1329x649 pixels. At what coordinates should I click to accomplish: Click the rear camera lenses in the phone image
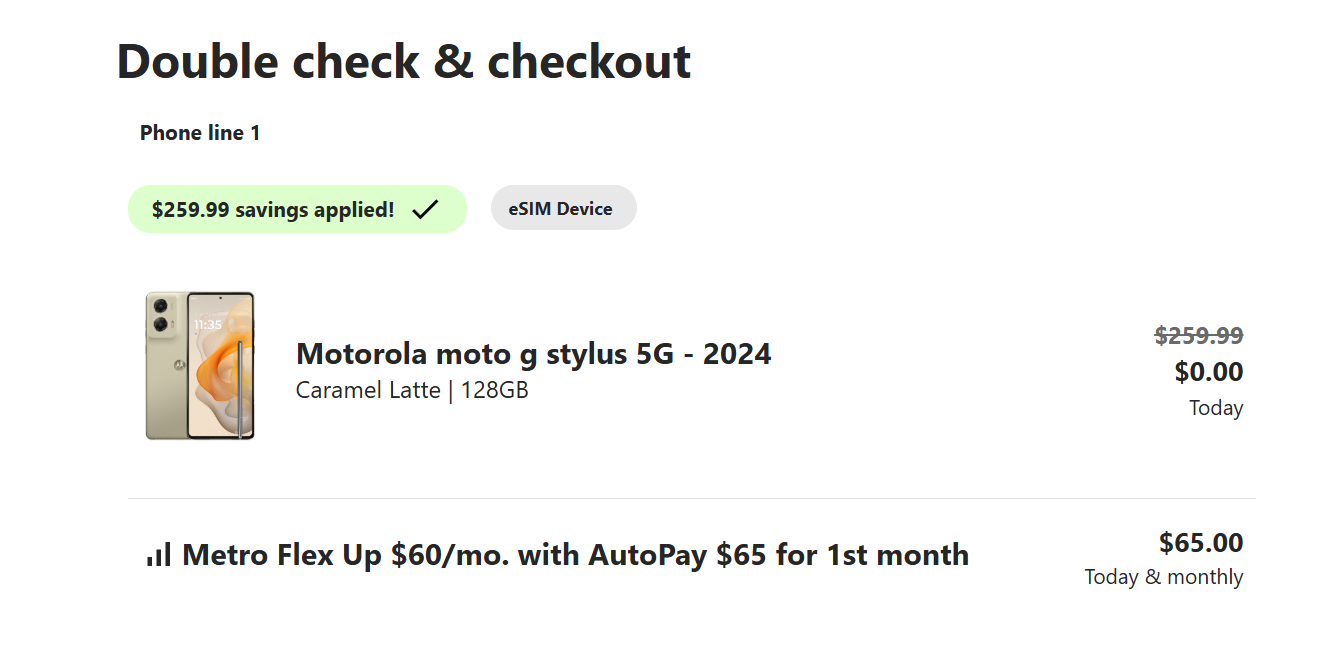click(161, 314)
